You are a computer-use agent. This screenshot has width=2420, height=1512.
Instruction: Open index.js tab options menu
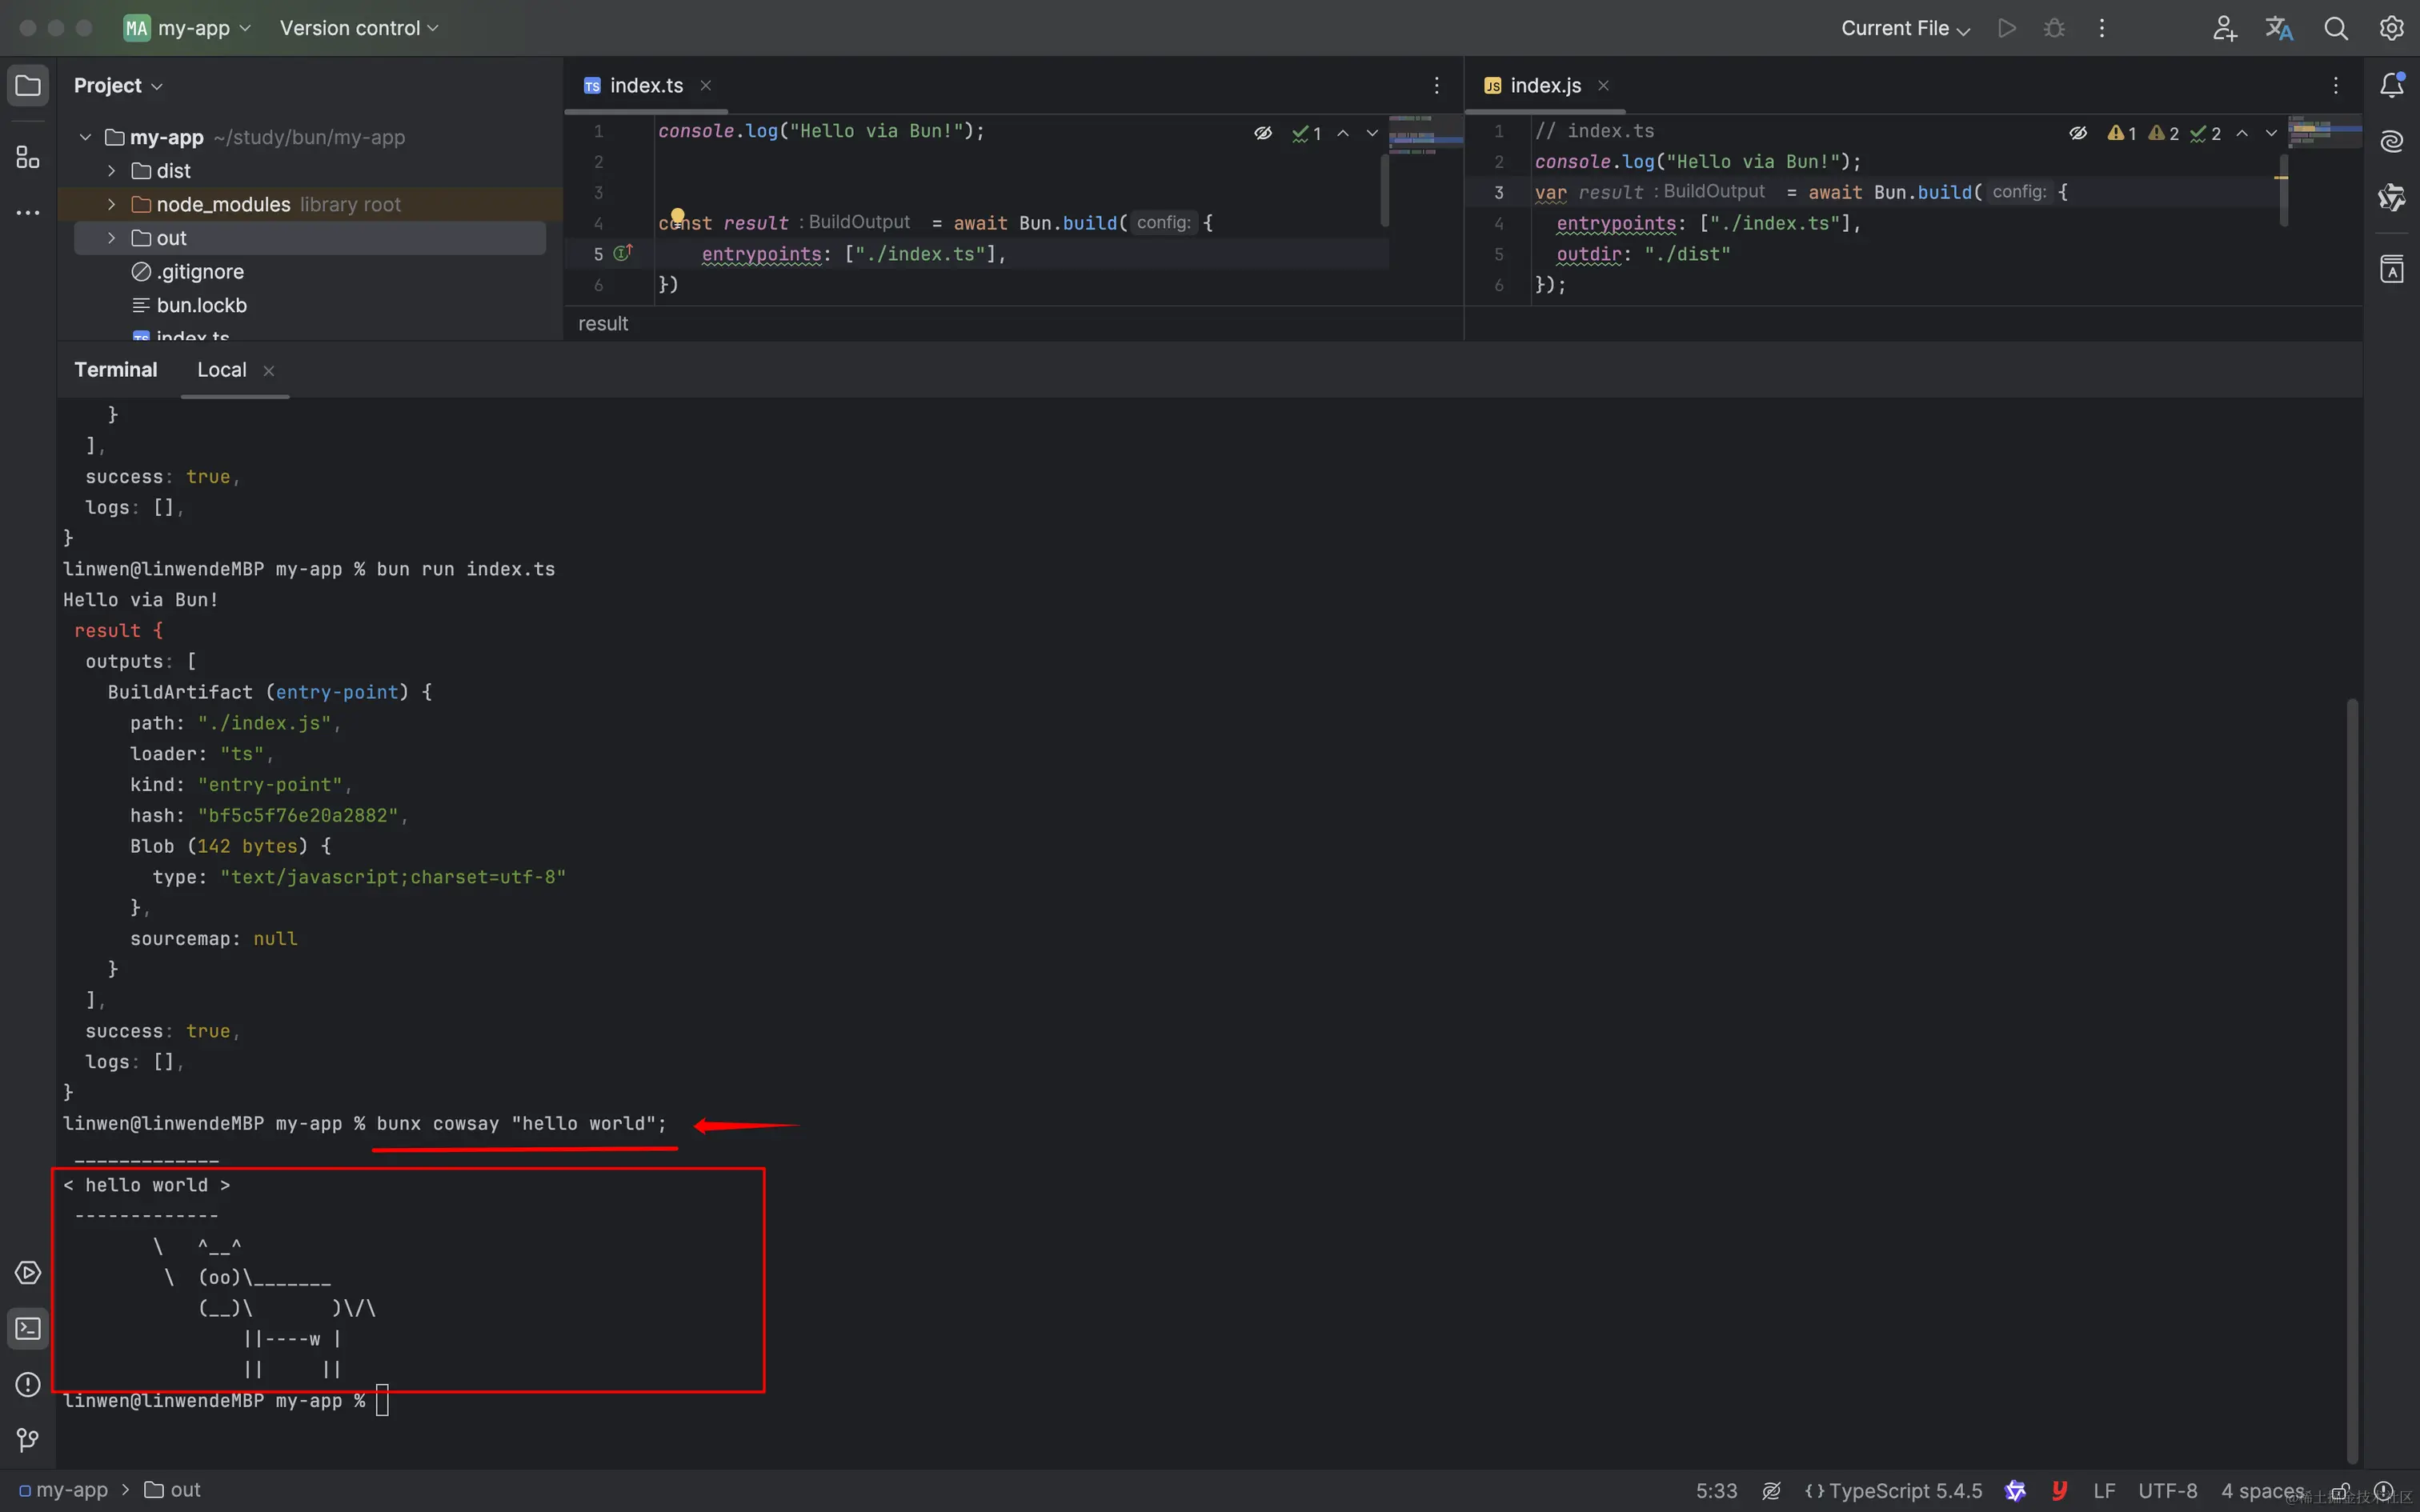2335,86
